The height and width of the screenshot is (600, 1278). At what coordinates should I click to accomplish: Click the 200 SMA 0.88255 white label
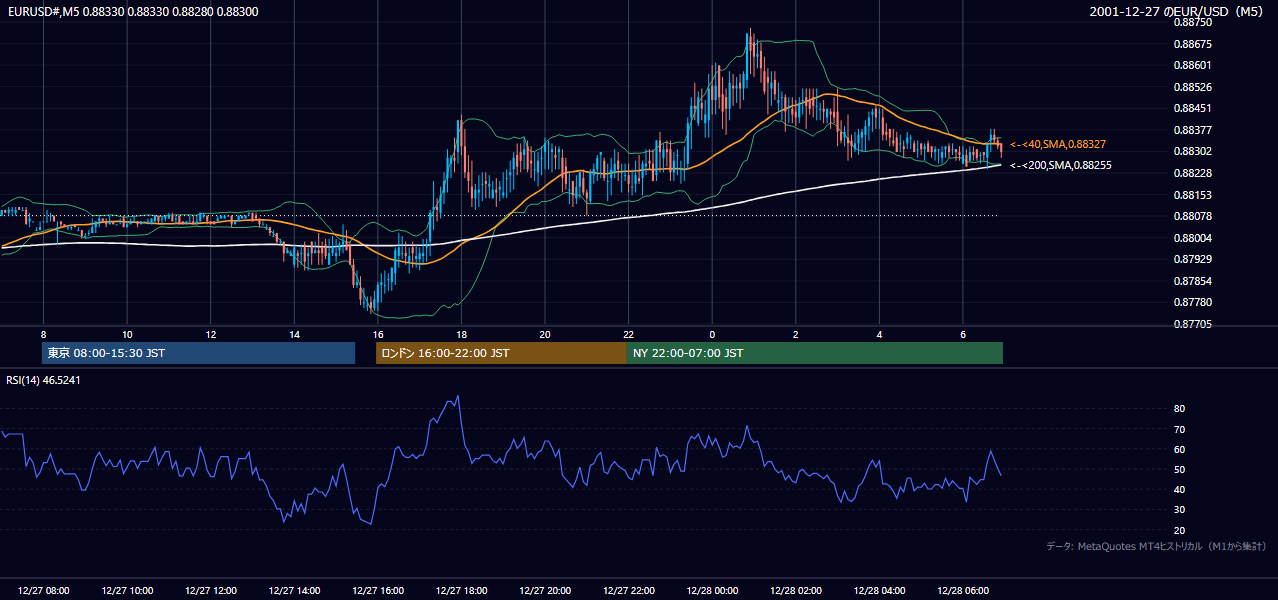1060,166
